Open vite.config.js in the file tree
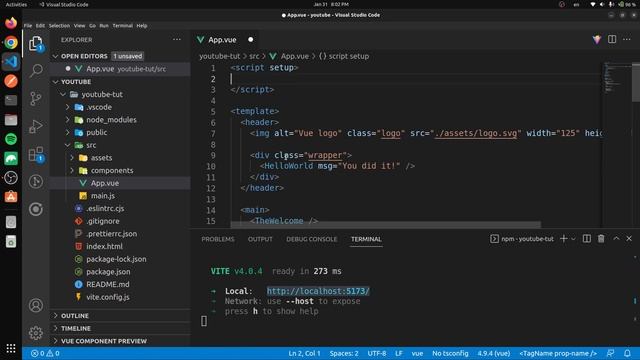The width and height of the screenshot is (640, 360). click(x=108, y=297)
